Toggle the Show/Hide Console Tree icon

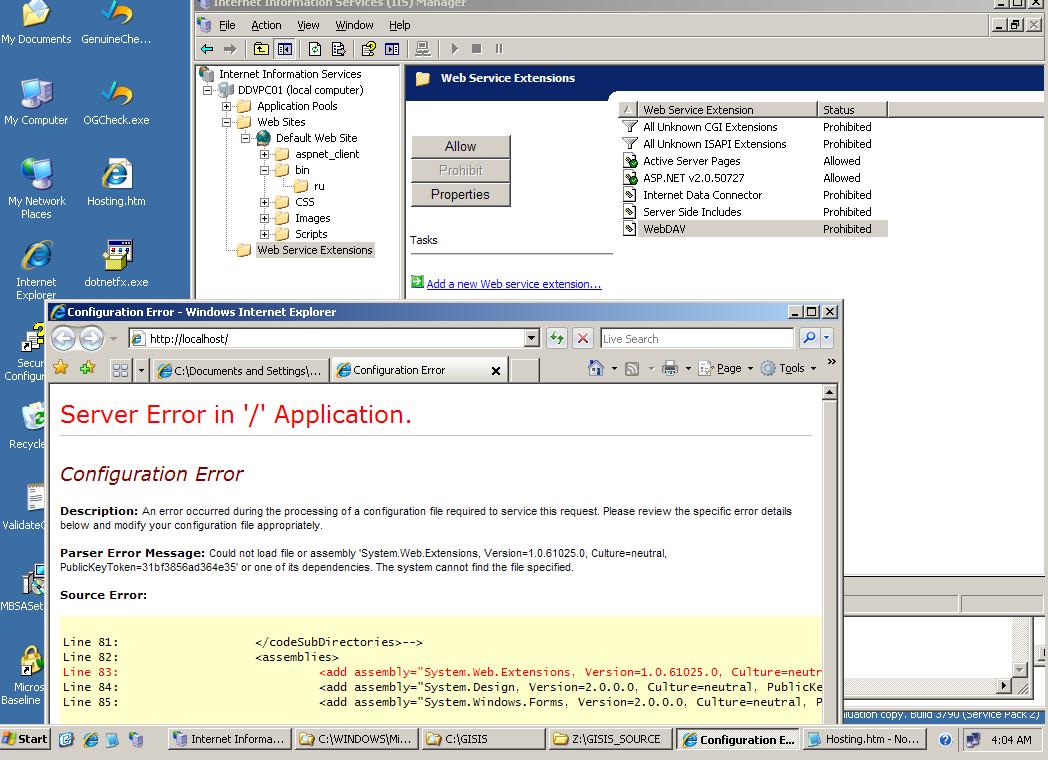click(285, 49)
